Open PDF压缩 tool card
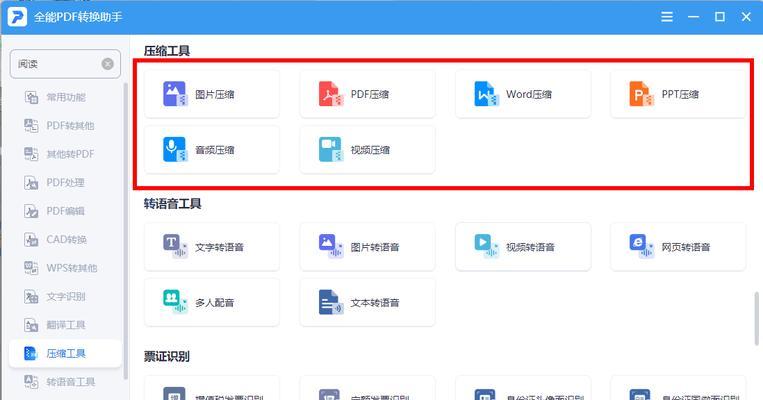 click(x=367, y=94)
